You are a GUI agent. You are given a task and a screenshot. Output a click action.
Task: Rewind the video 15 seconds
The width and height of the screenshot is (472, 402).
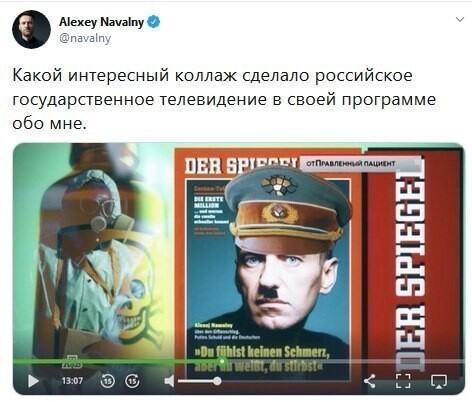pyautogui.click(x=107, y=381)
